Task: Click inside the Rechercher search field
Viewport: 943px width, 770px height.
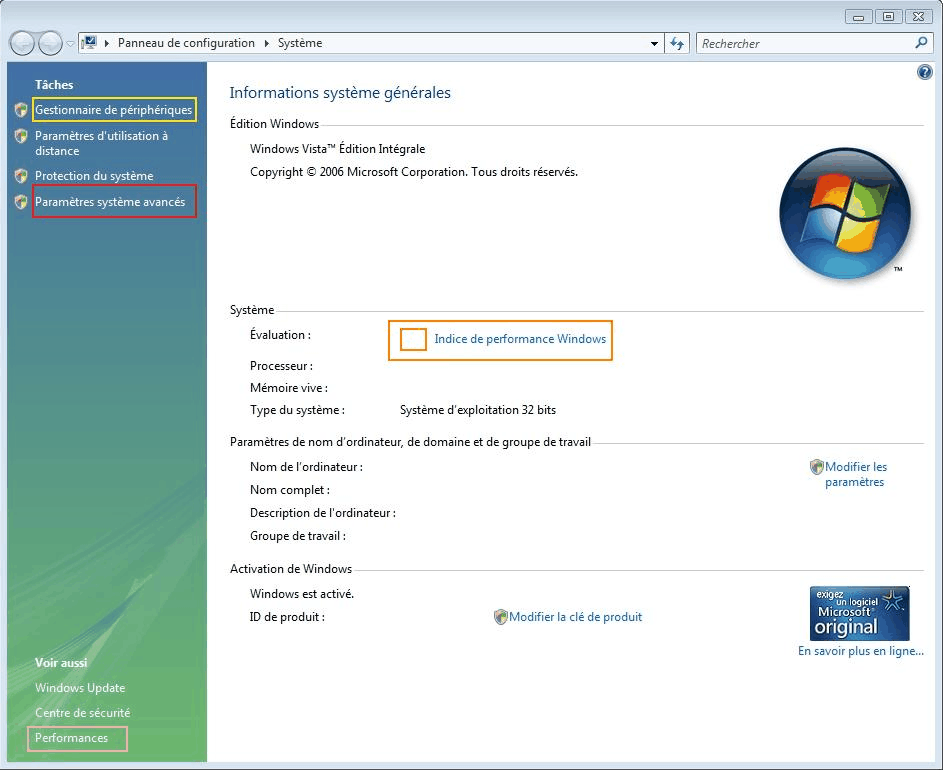Action: [x=804, y=43]
